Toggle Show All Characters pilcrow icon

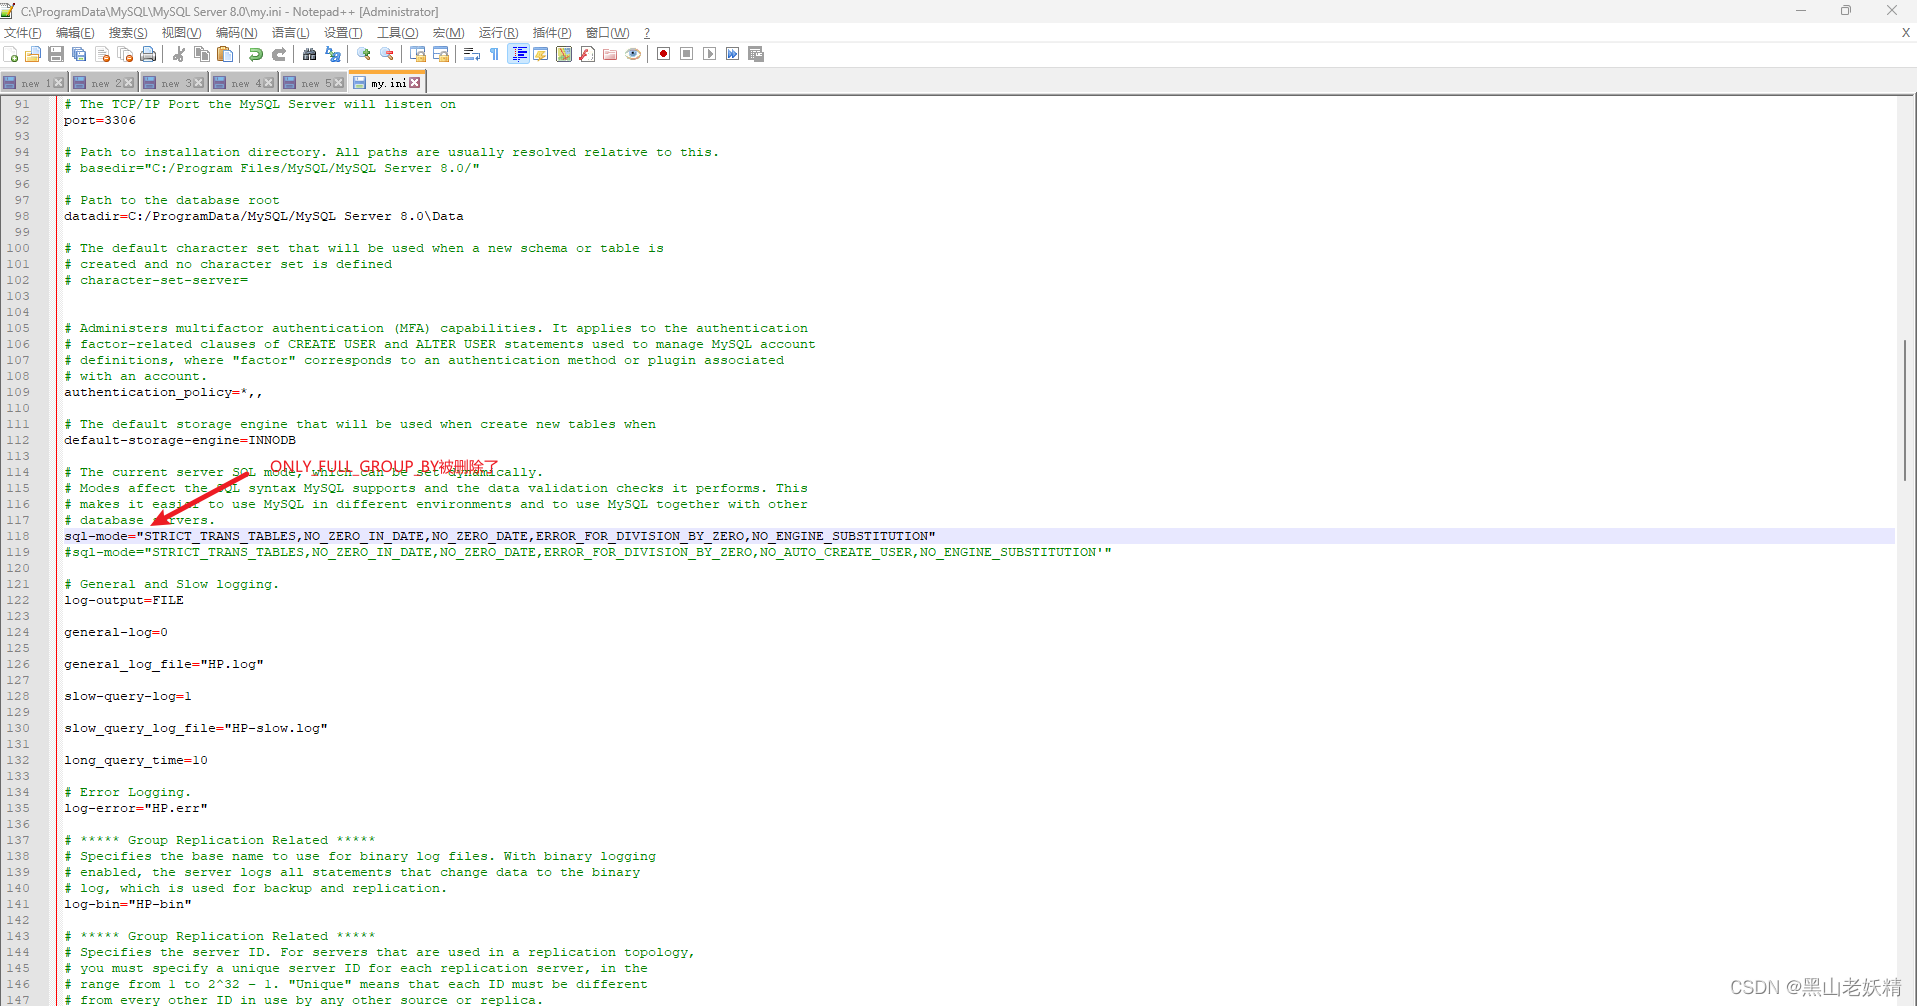(494, 54)
